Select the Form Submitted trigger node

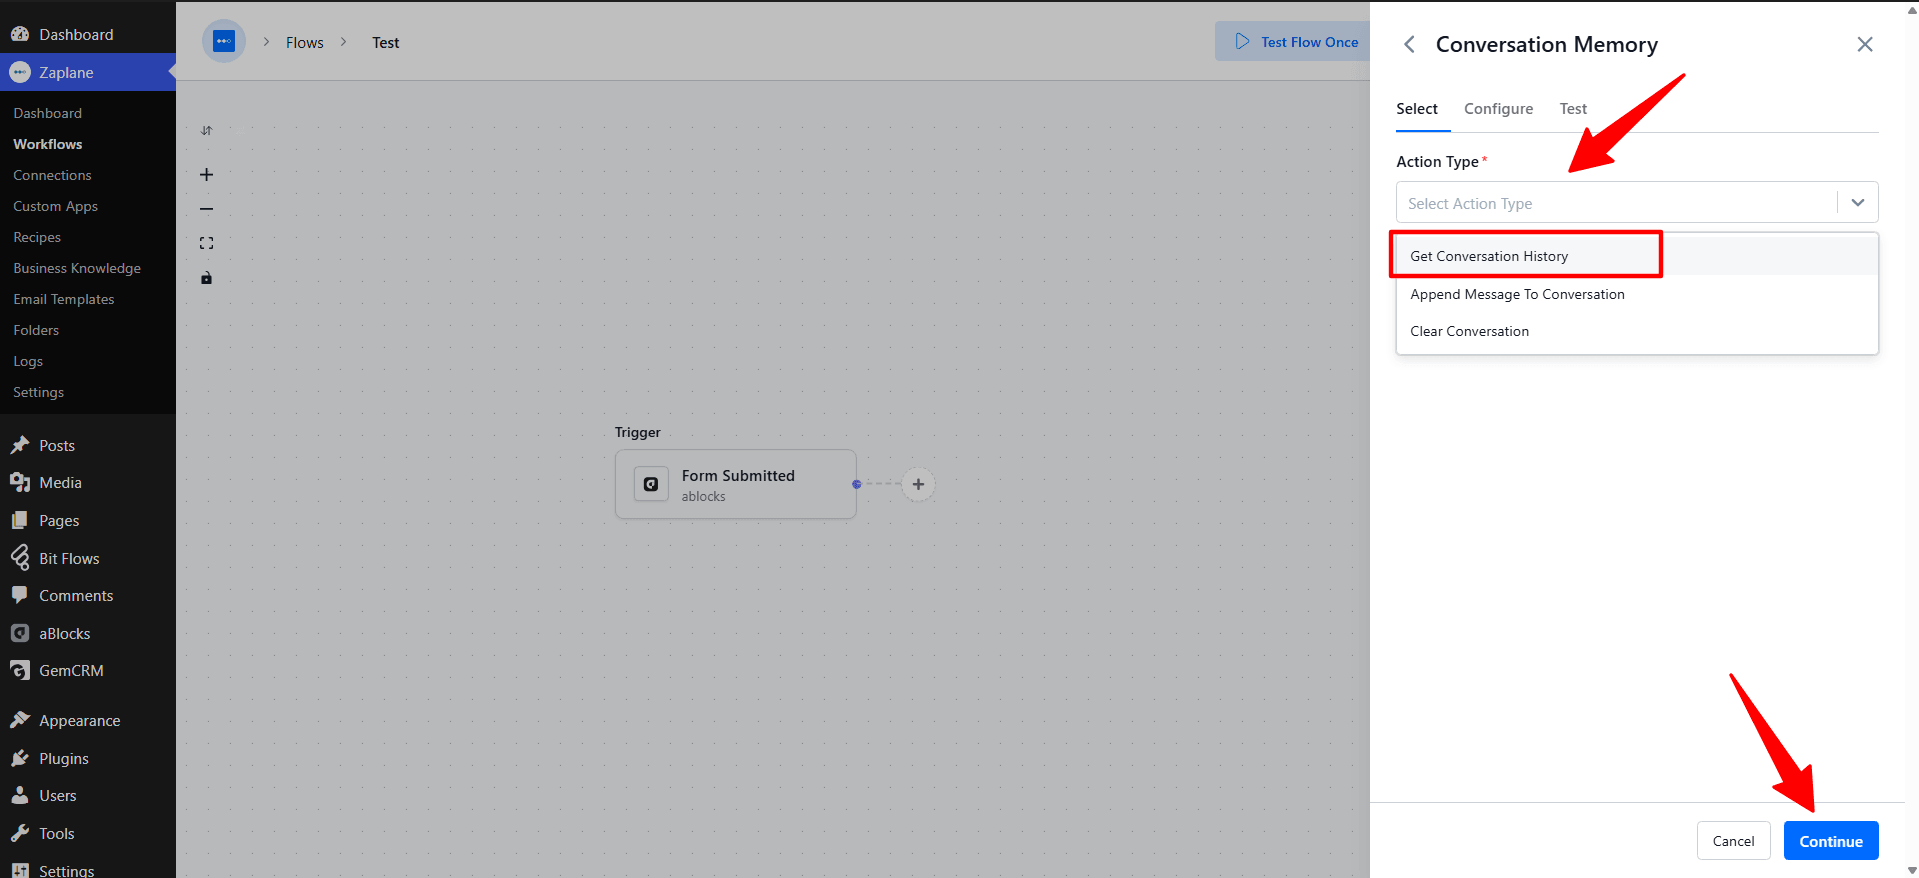(x=736, y=484)
